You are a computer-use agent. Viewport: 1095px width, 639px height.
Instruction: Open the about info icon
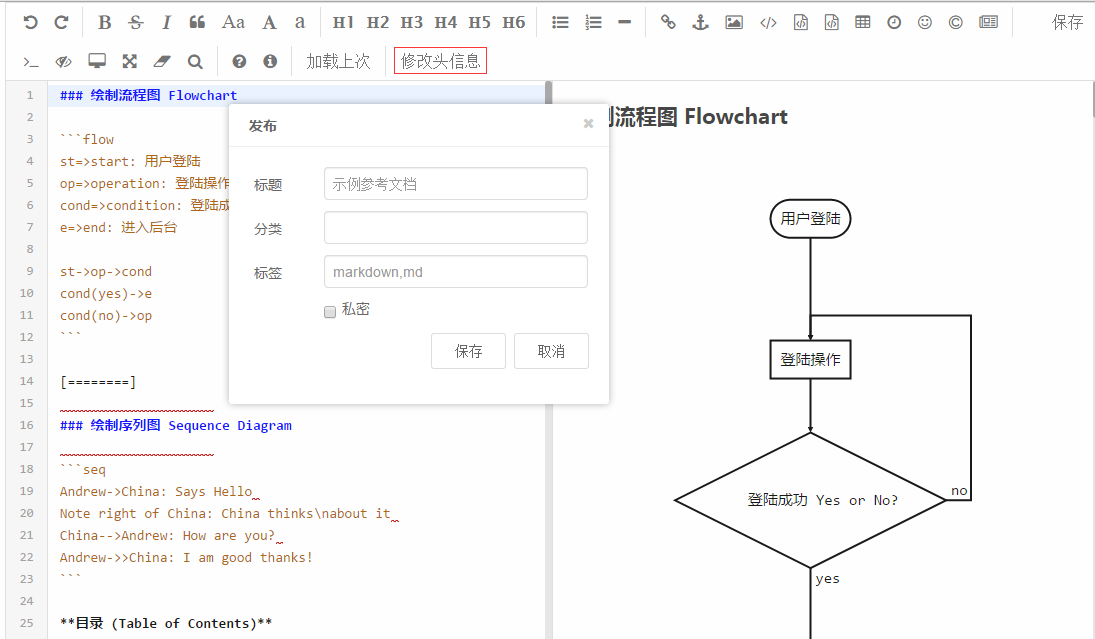[270, 61]
